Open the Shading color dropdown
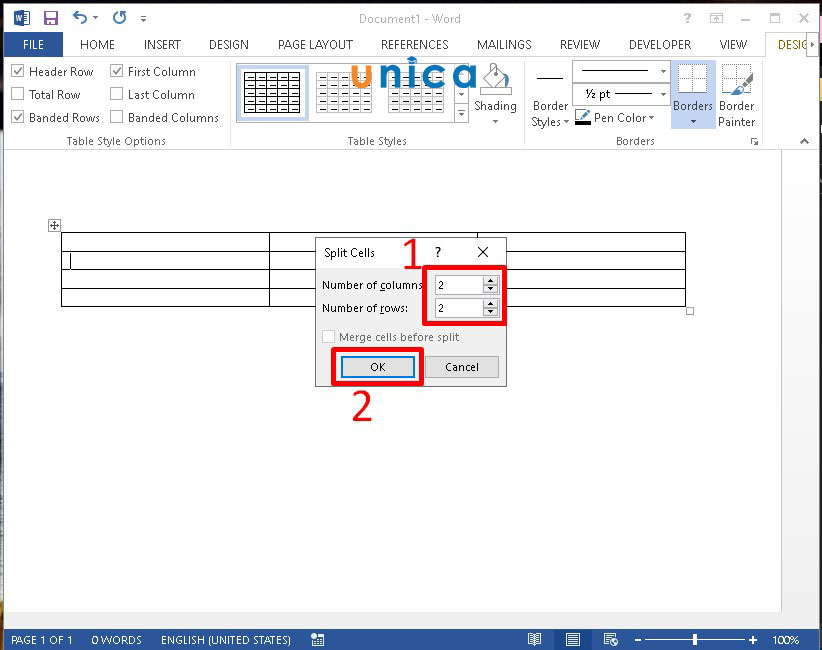 coord(495,122)
